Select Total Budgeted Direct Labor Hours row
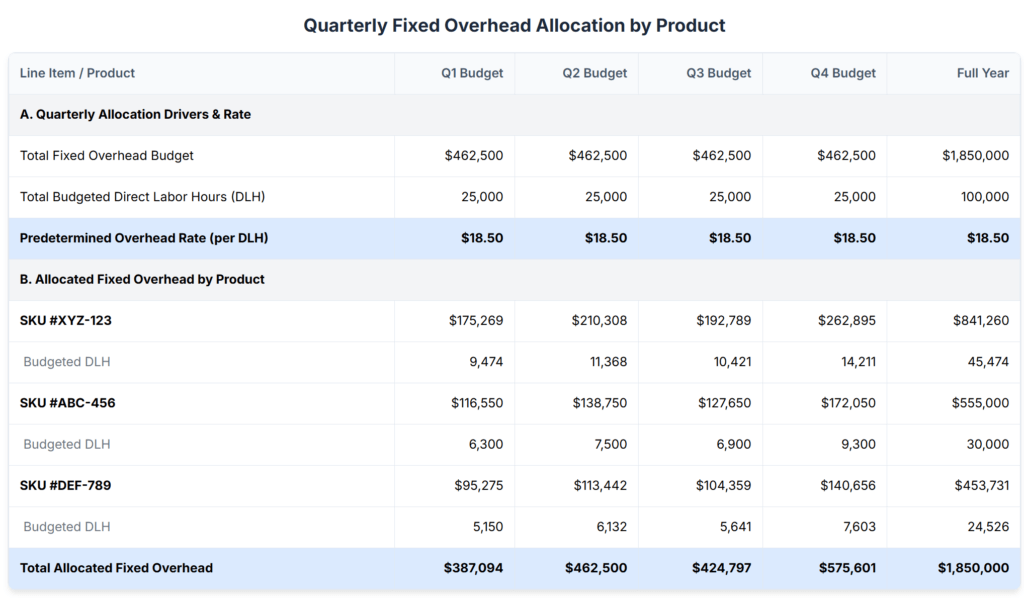Image resolution: width=1024 pixels, height=598 pixels. [x=515, y=197]
